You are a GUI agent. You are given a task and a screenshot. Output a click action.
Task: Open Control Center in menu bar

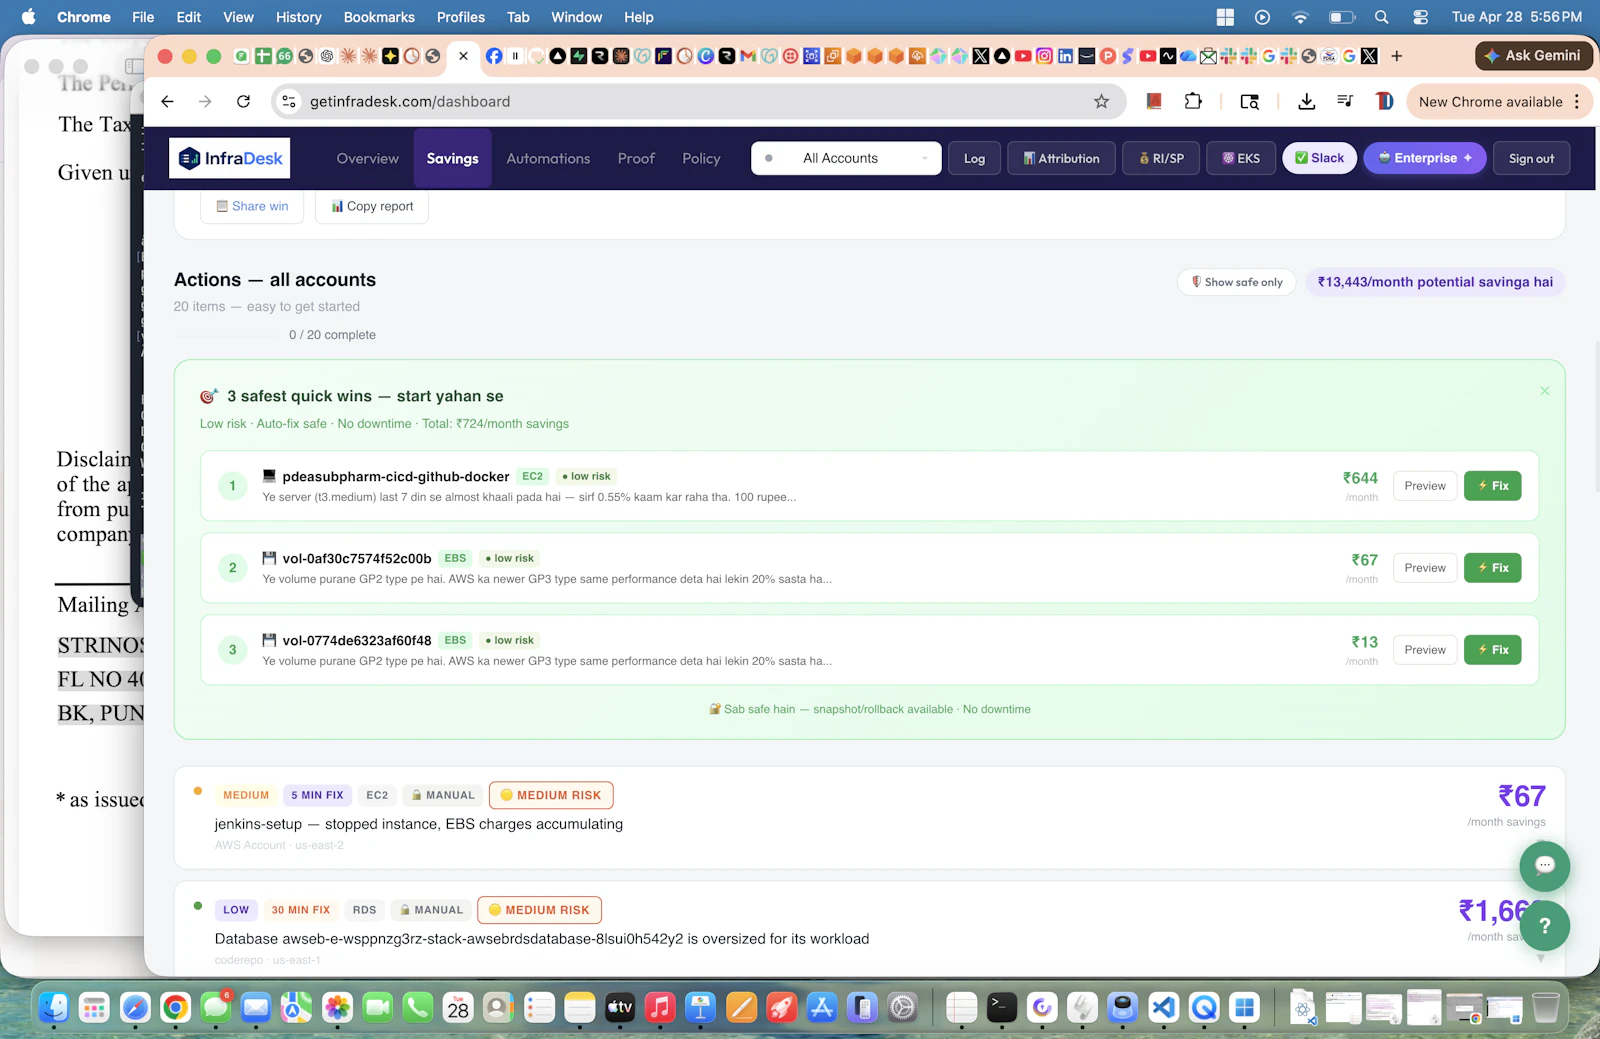point(1420,17)
